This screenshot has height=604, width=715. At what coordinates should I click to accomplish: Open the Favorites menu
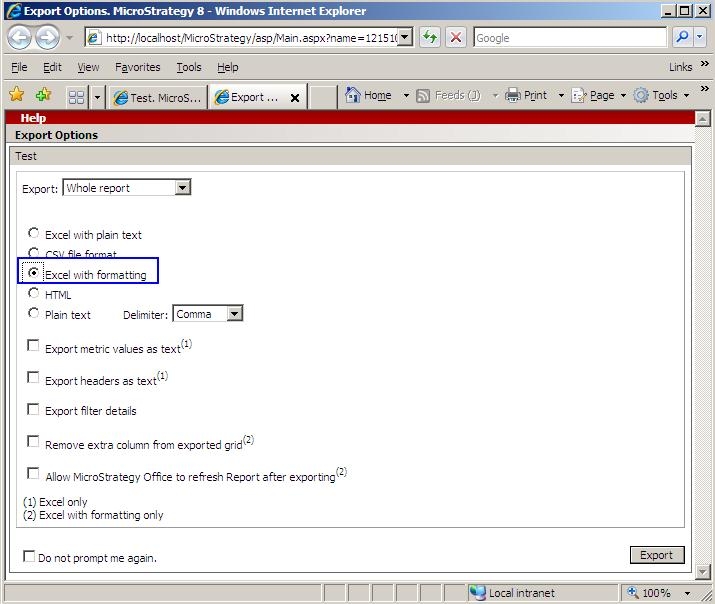(137, 67)
